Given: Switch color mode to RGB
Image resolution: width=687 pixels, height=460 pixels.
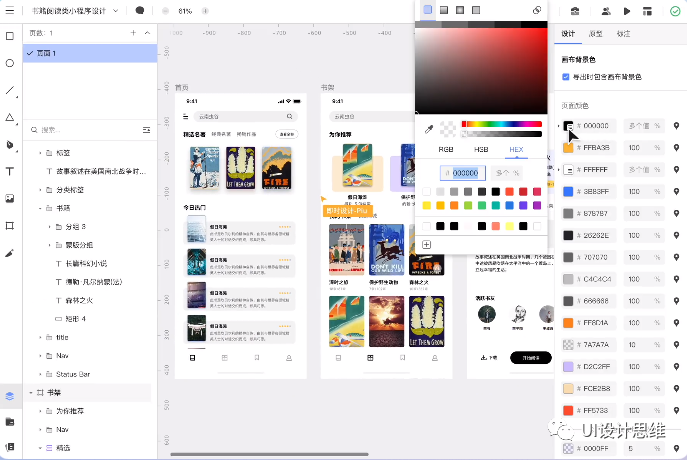Looking at the screenshot, I should (x=446, y=149).
